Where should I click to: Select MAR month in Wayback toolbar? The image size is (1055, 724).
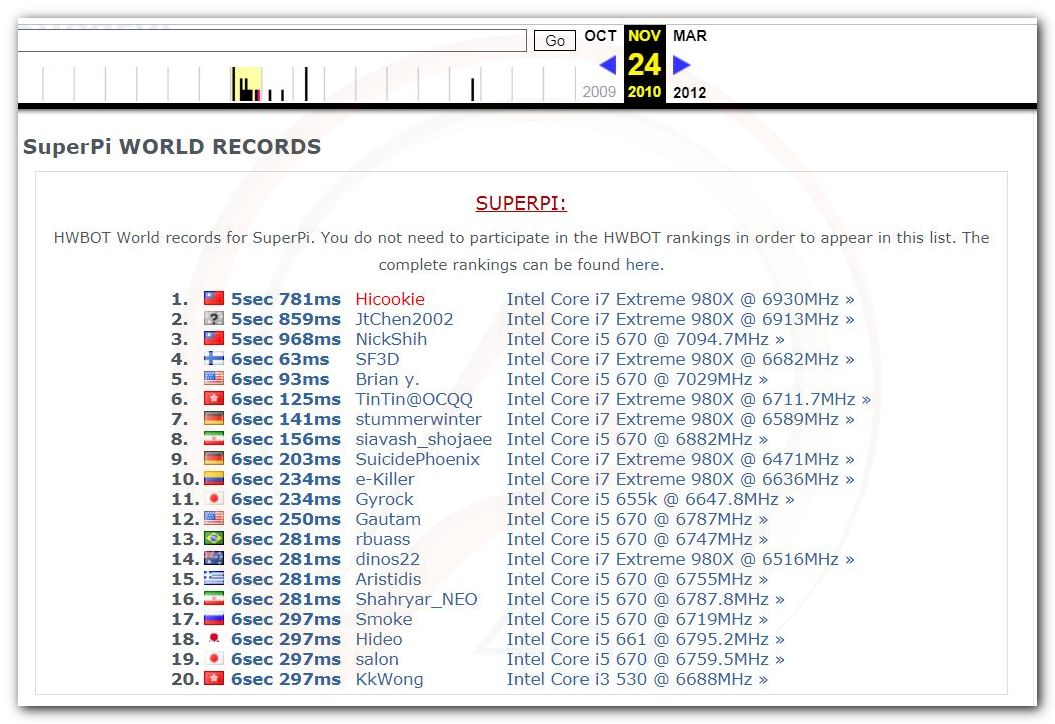pos(690,36)
